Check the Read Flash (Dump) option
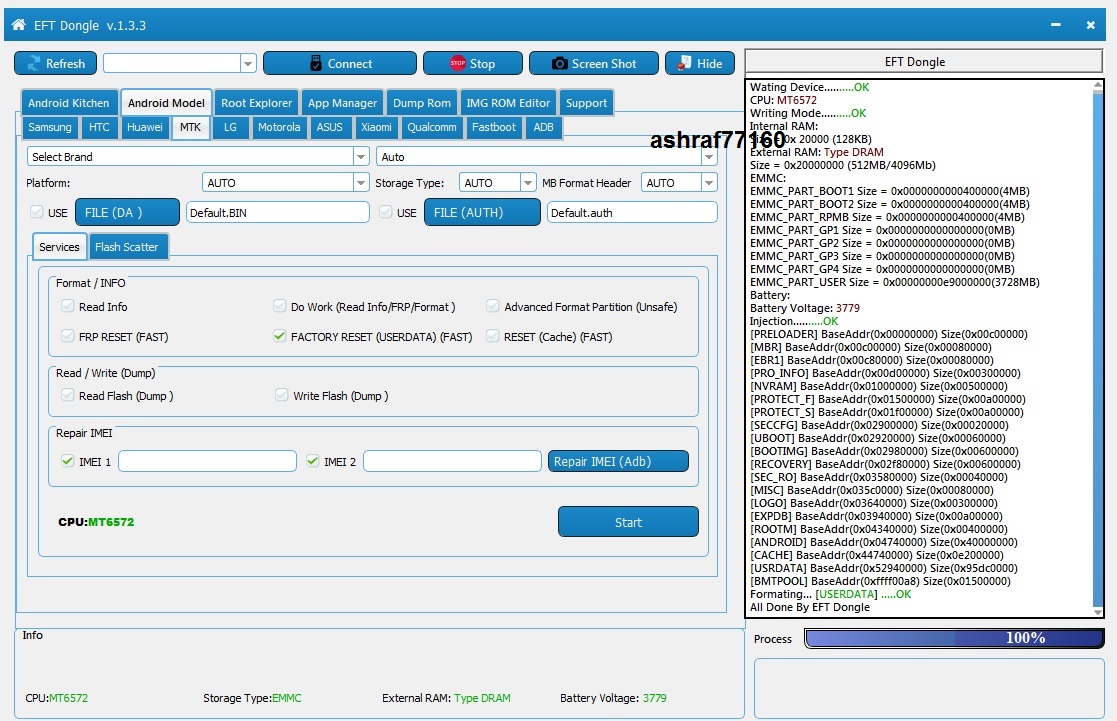Viewport: 1117px width, 721px height. pos(68,395)
